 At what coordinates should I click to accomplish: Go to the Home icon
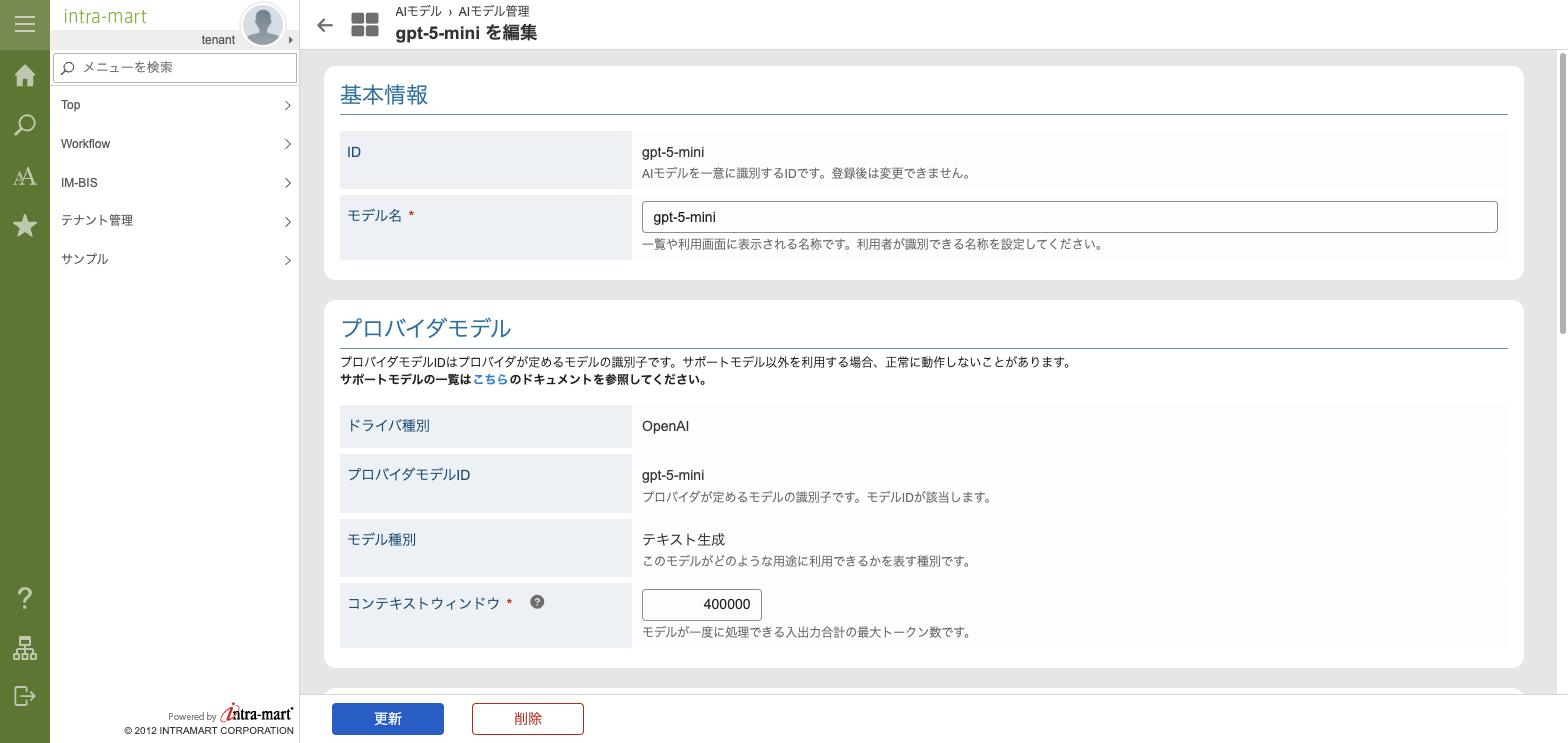[25, 76]
